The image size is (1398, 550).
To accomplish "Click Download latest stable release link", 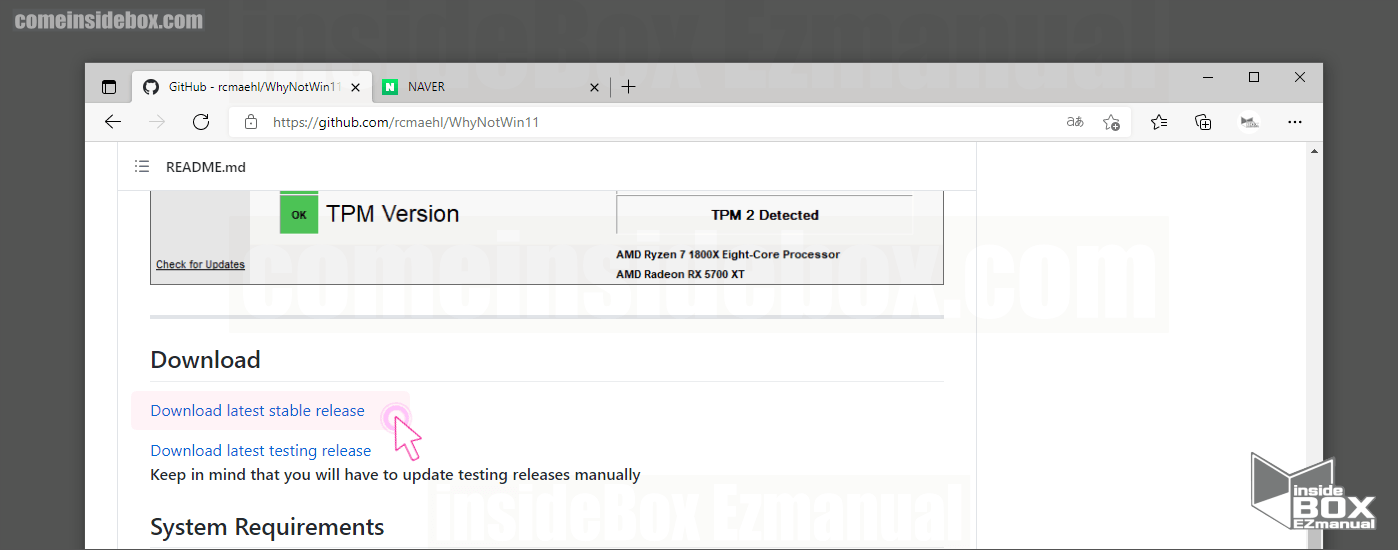I will coord(257,411).
